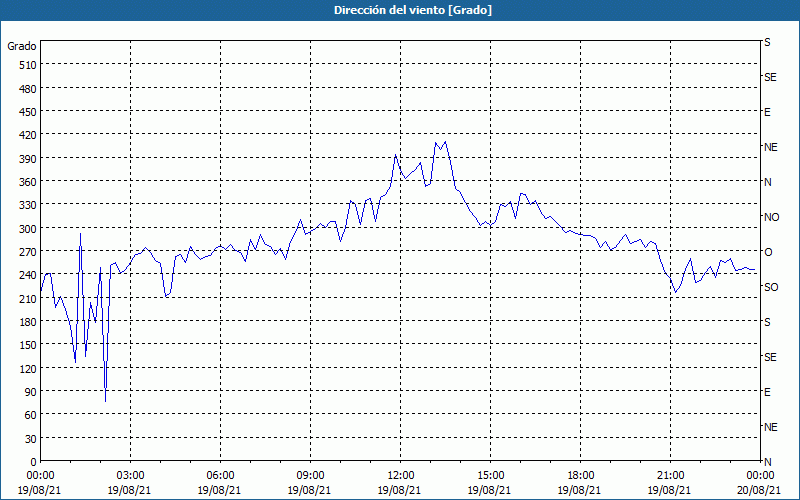Screen dimensions: 800x500
Task: Click the 330 degree axis label
Action: [x=29, y=205]
